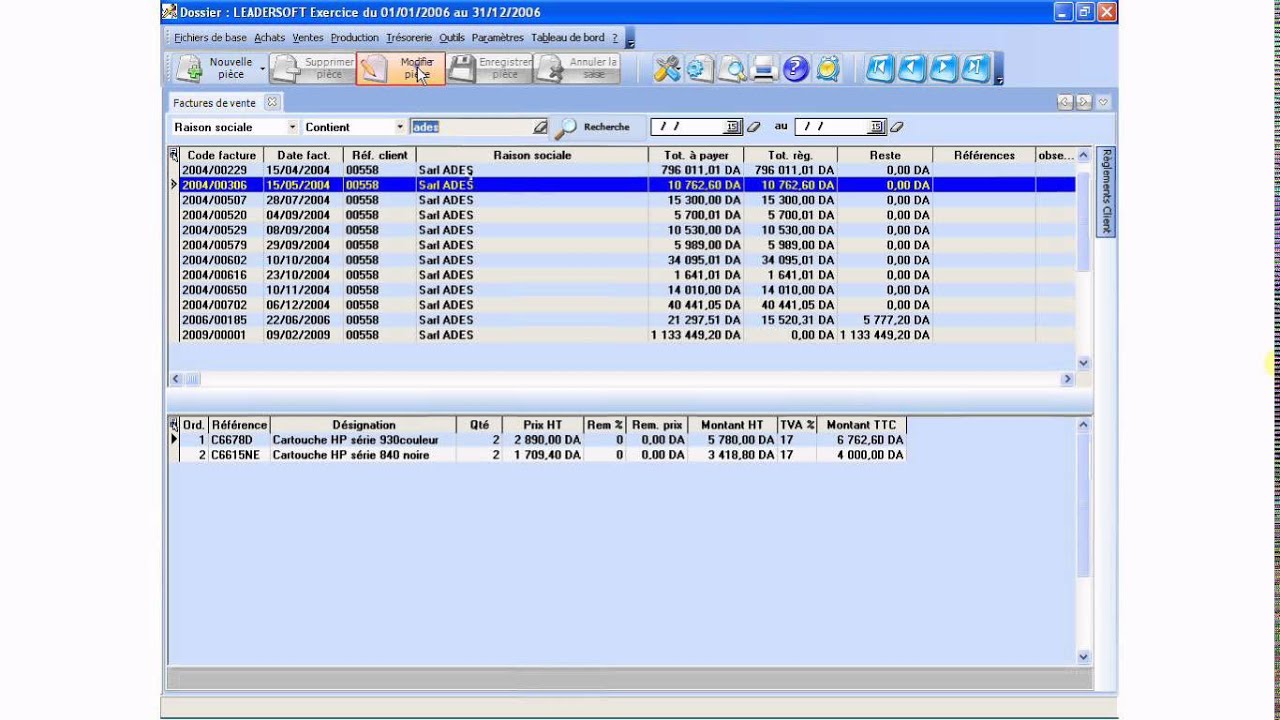1280x720 pixels.
Task: Open the tools wrench-and-screwdriver icon
Action: (667, 68)
